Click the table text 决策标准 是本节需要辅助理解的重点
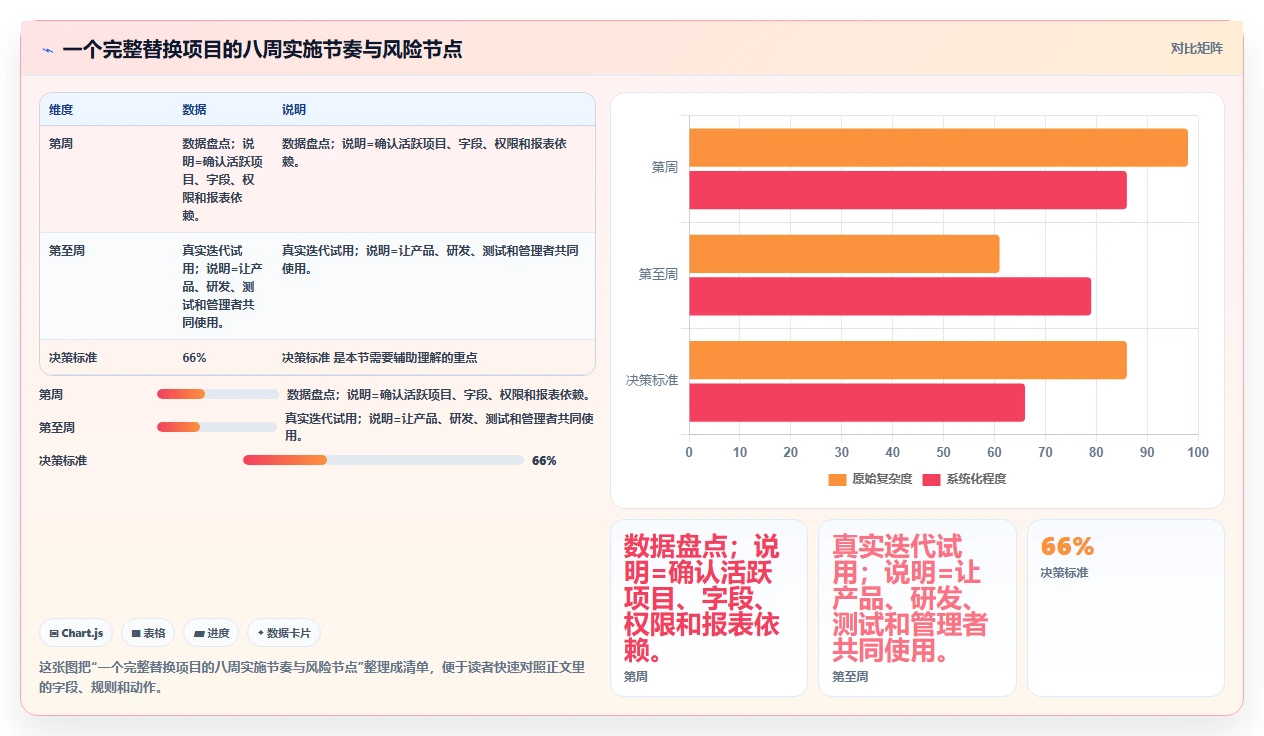Screen dimensions: 1264x736 (380, 357)
